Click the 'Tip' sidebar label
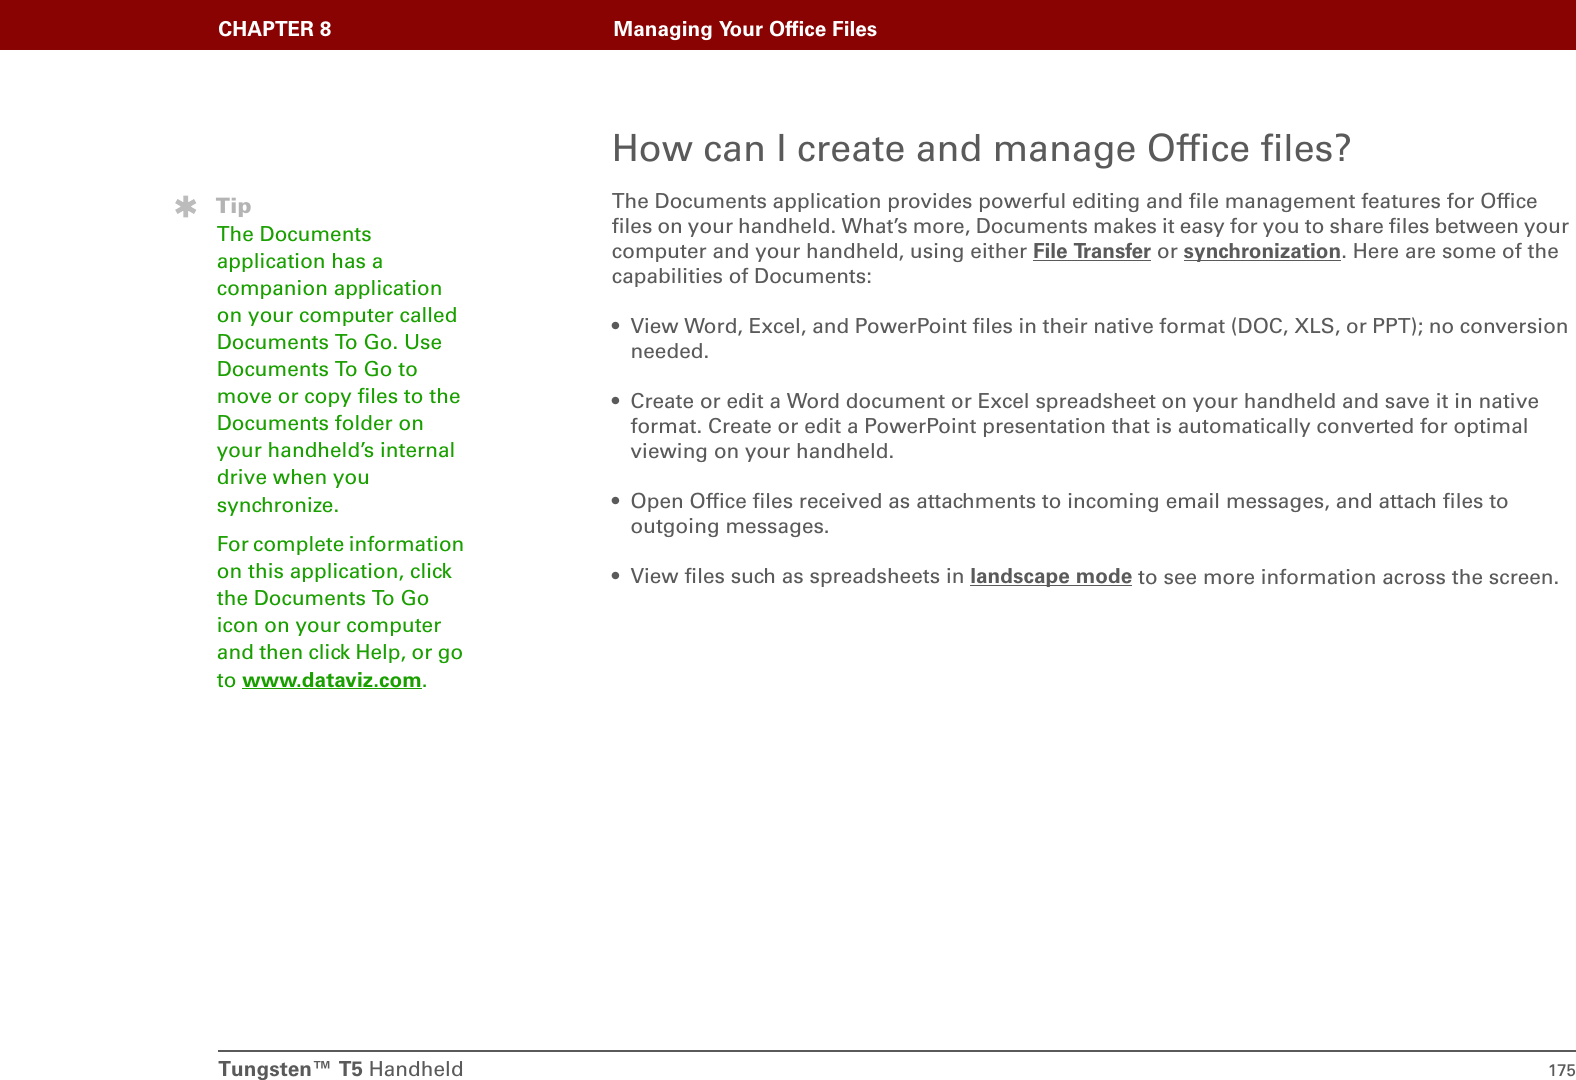1576x1080 pixels. tap(234, 206)
